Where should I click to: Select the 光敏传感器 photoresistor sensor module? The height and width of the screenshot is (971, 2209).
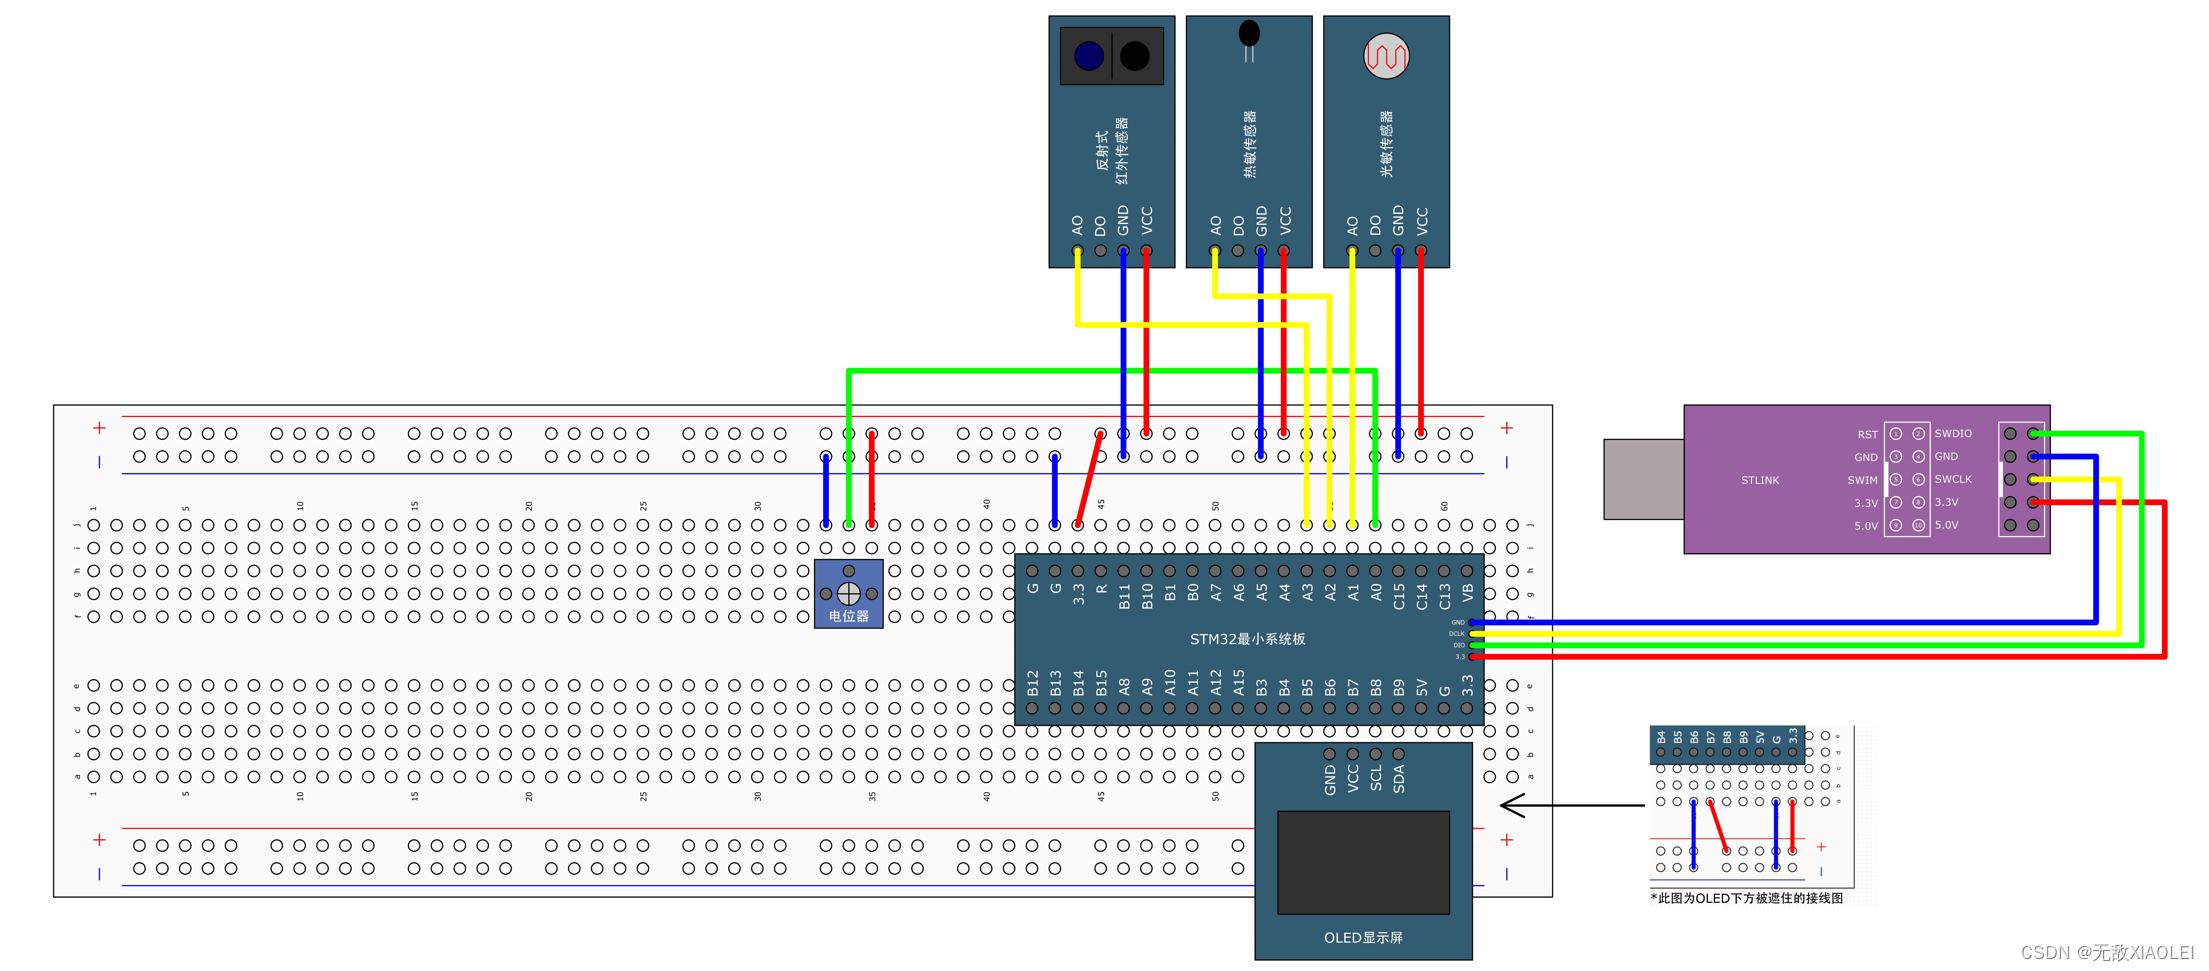[x=1387, y=140]
